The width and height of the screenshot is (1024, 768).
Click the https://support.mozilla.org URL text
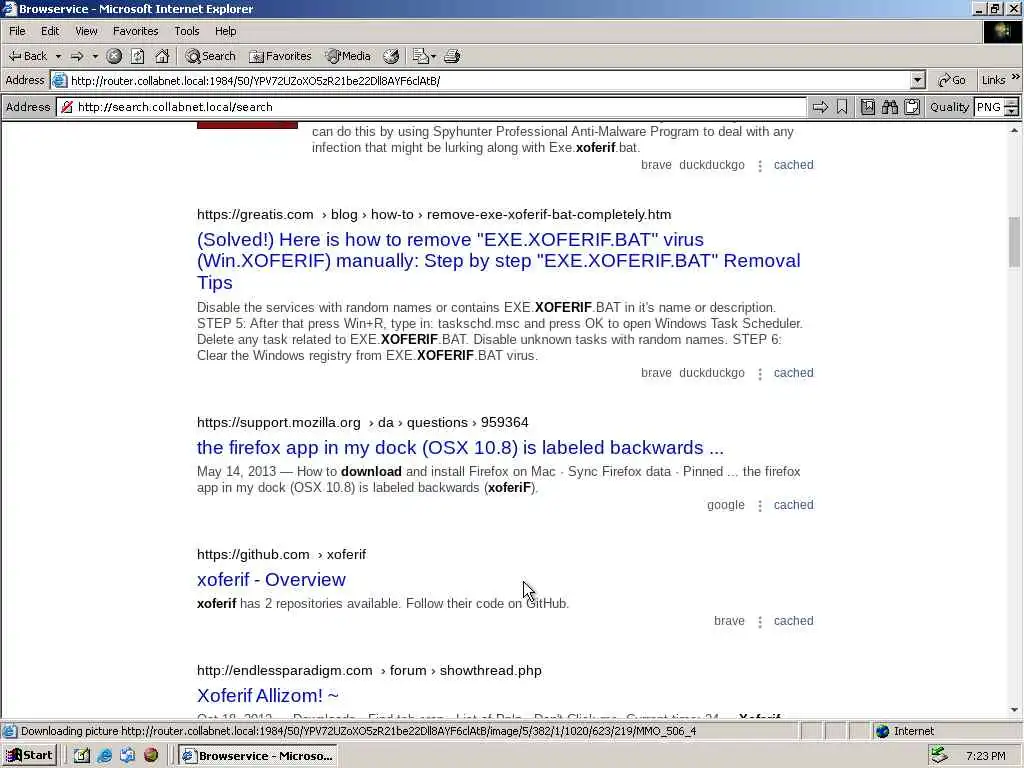click(279, 422)
